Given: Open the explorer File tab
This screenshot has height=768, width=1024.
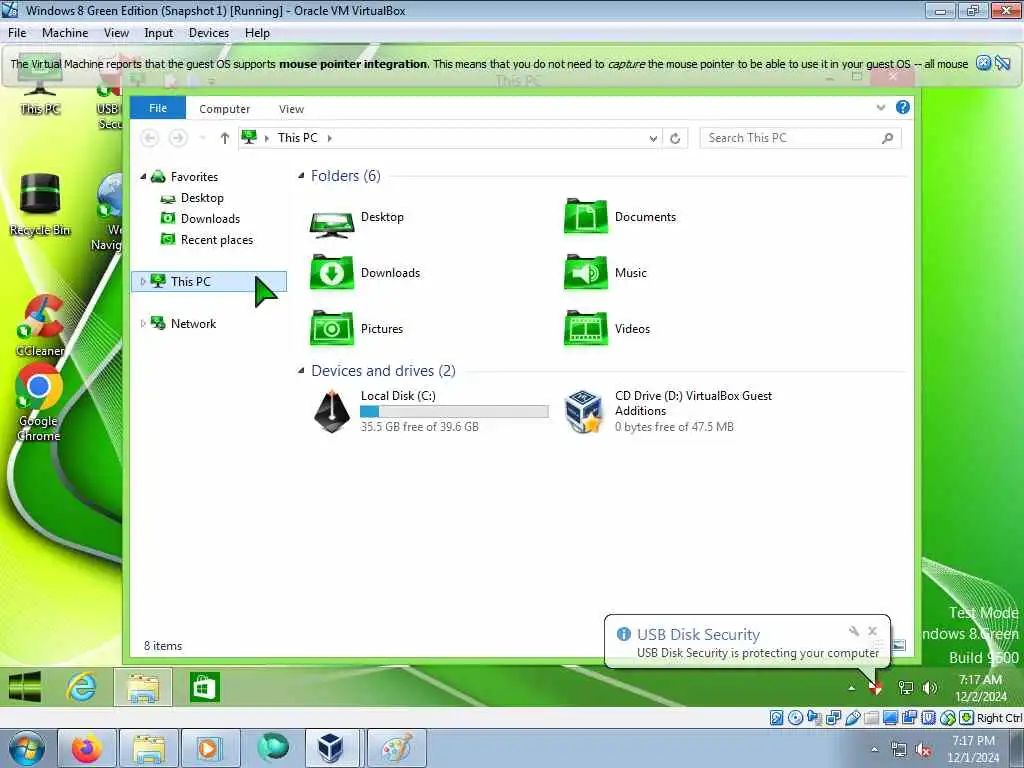Looking at the screenshot, I should [158, 108].
